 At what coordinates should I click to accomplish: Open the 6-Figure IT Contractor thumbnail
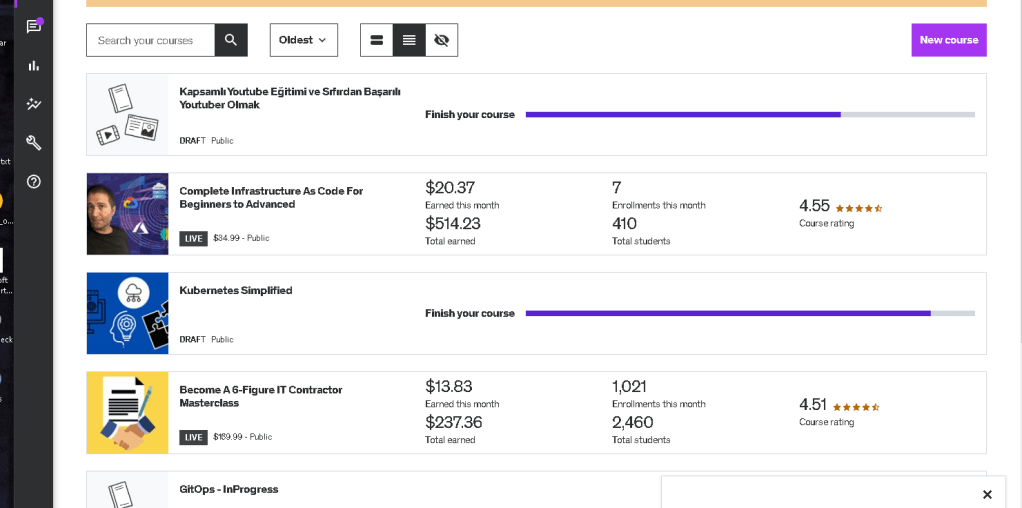128,413
